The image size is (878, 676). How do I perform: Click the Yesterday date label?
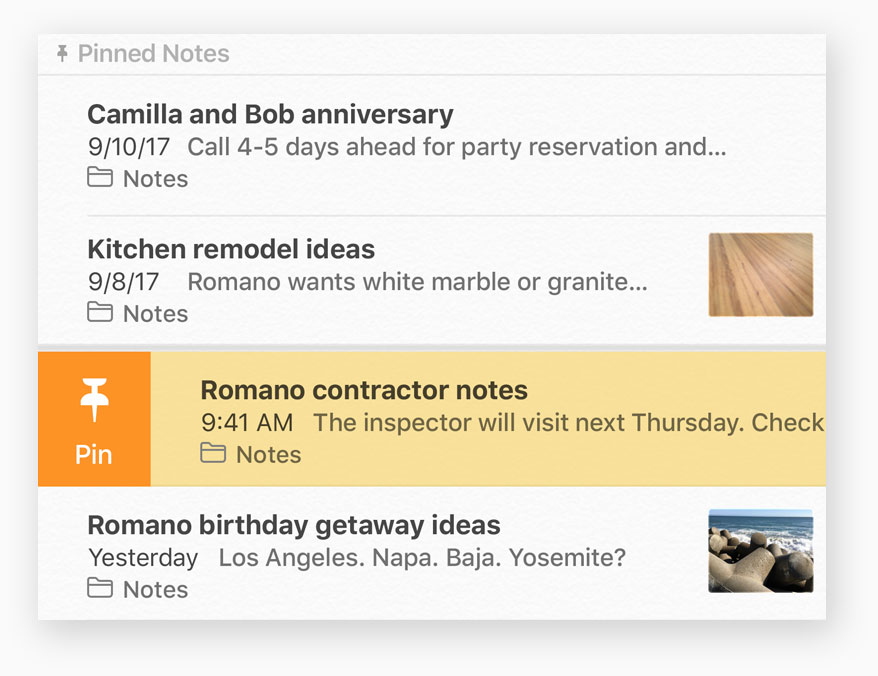pos(143,557)
